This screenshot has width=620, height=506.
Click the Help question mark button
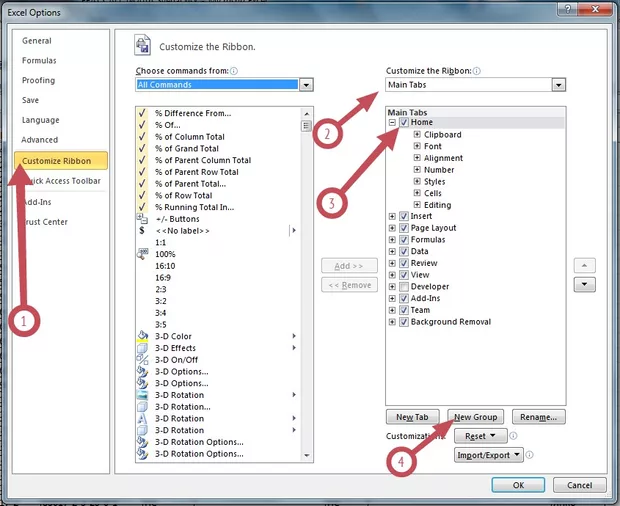pyautogui.click(x=568, y=9)
